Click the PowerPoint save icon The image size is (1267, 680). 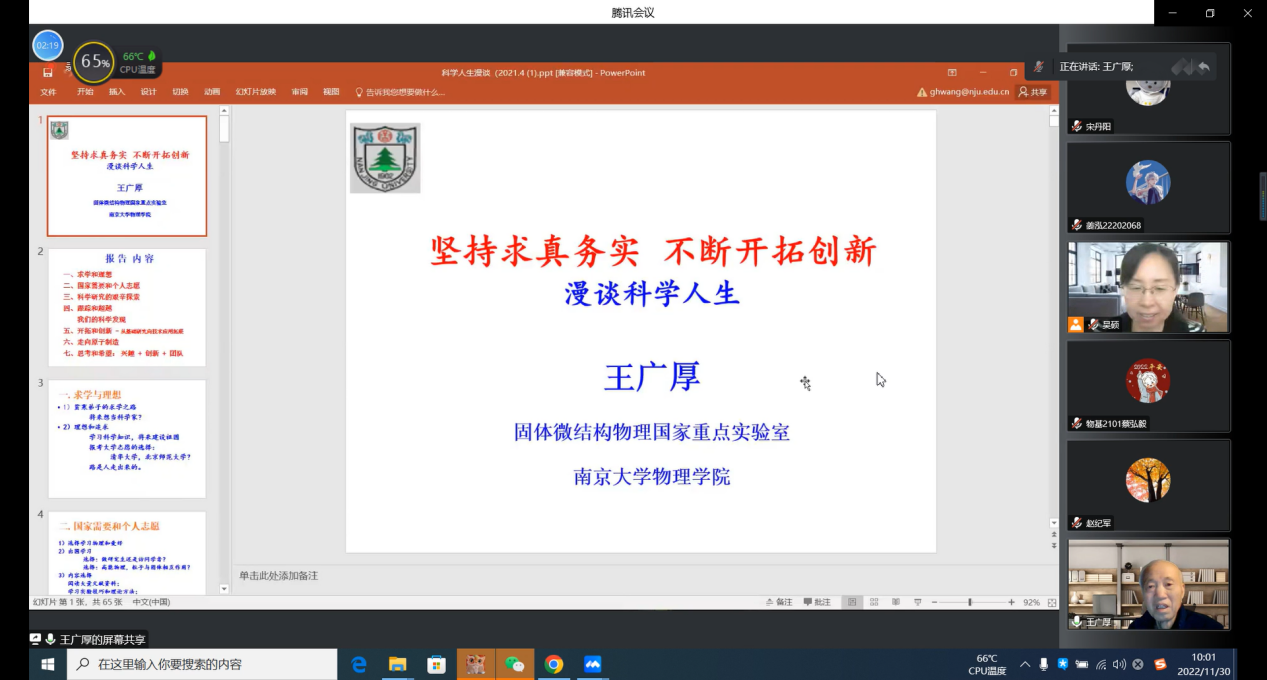coord(47,72)
